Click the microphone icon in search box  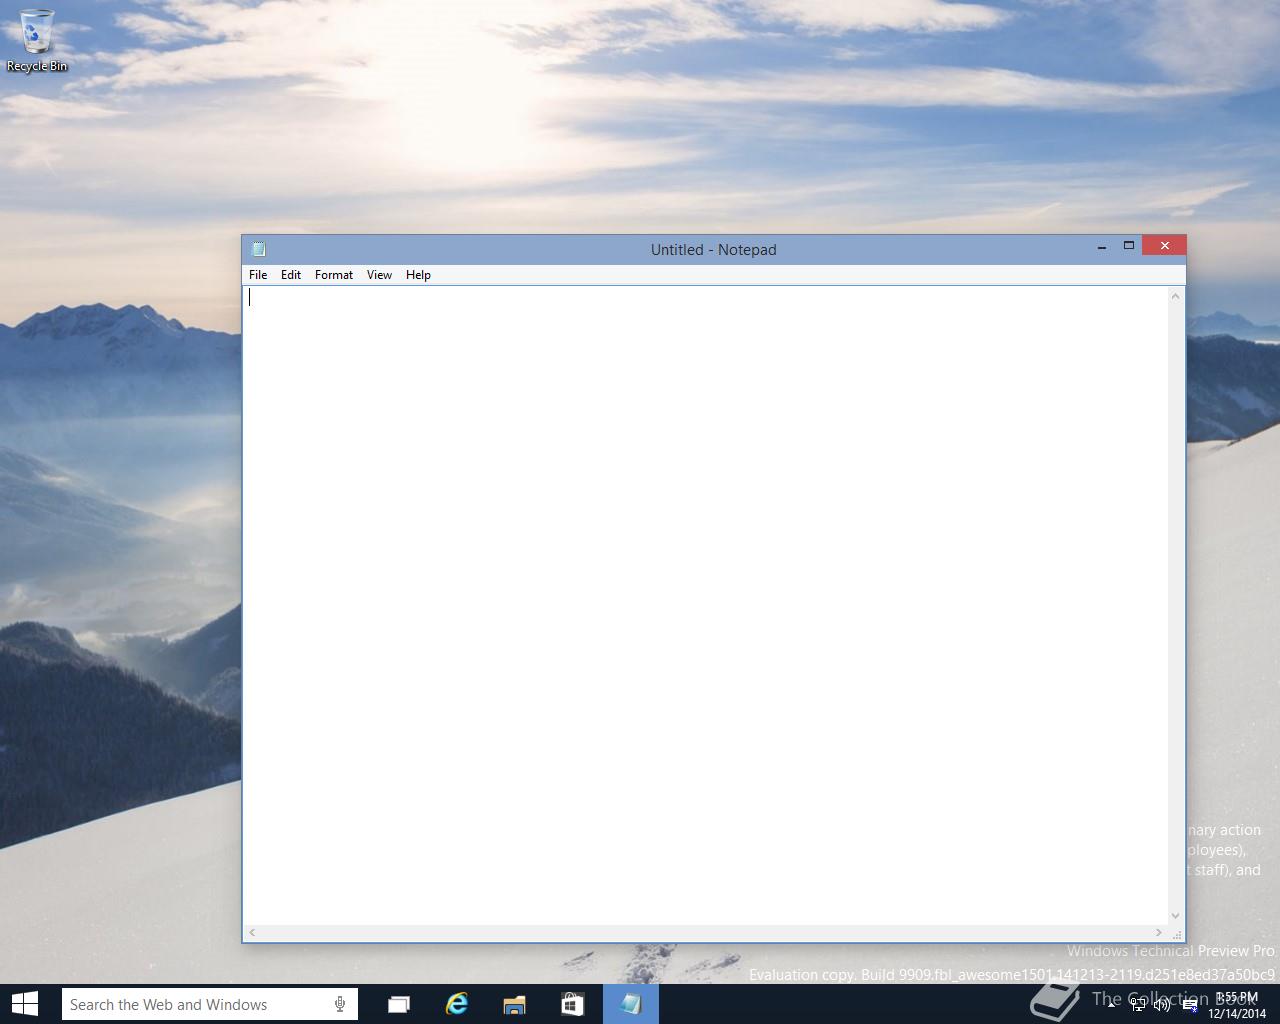click(x=340, y=1004)
